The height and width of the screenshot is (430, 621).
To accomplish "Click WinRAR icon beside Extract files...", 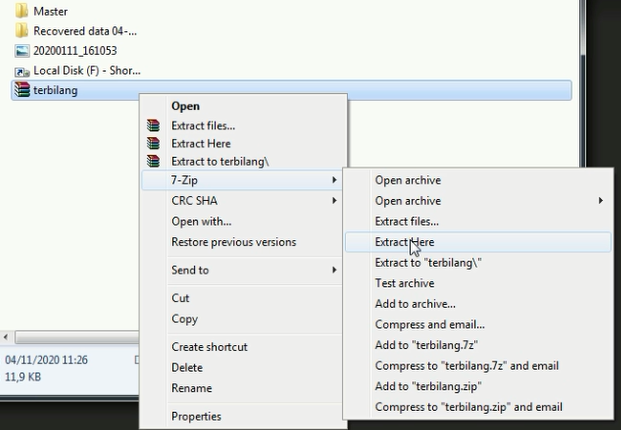I will (x=153, y=126).
